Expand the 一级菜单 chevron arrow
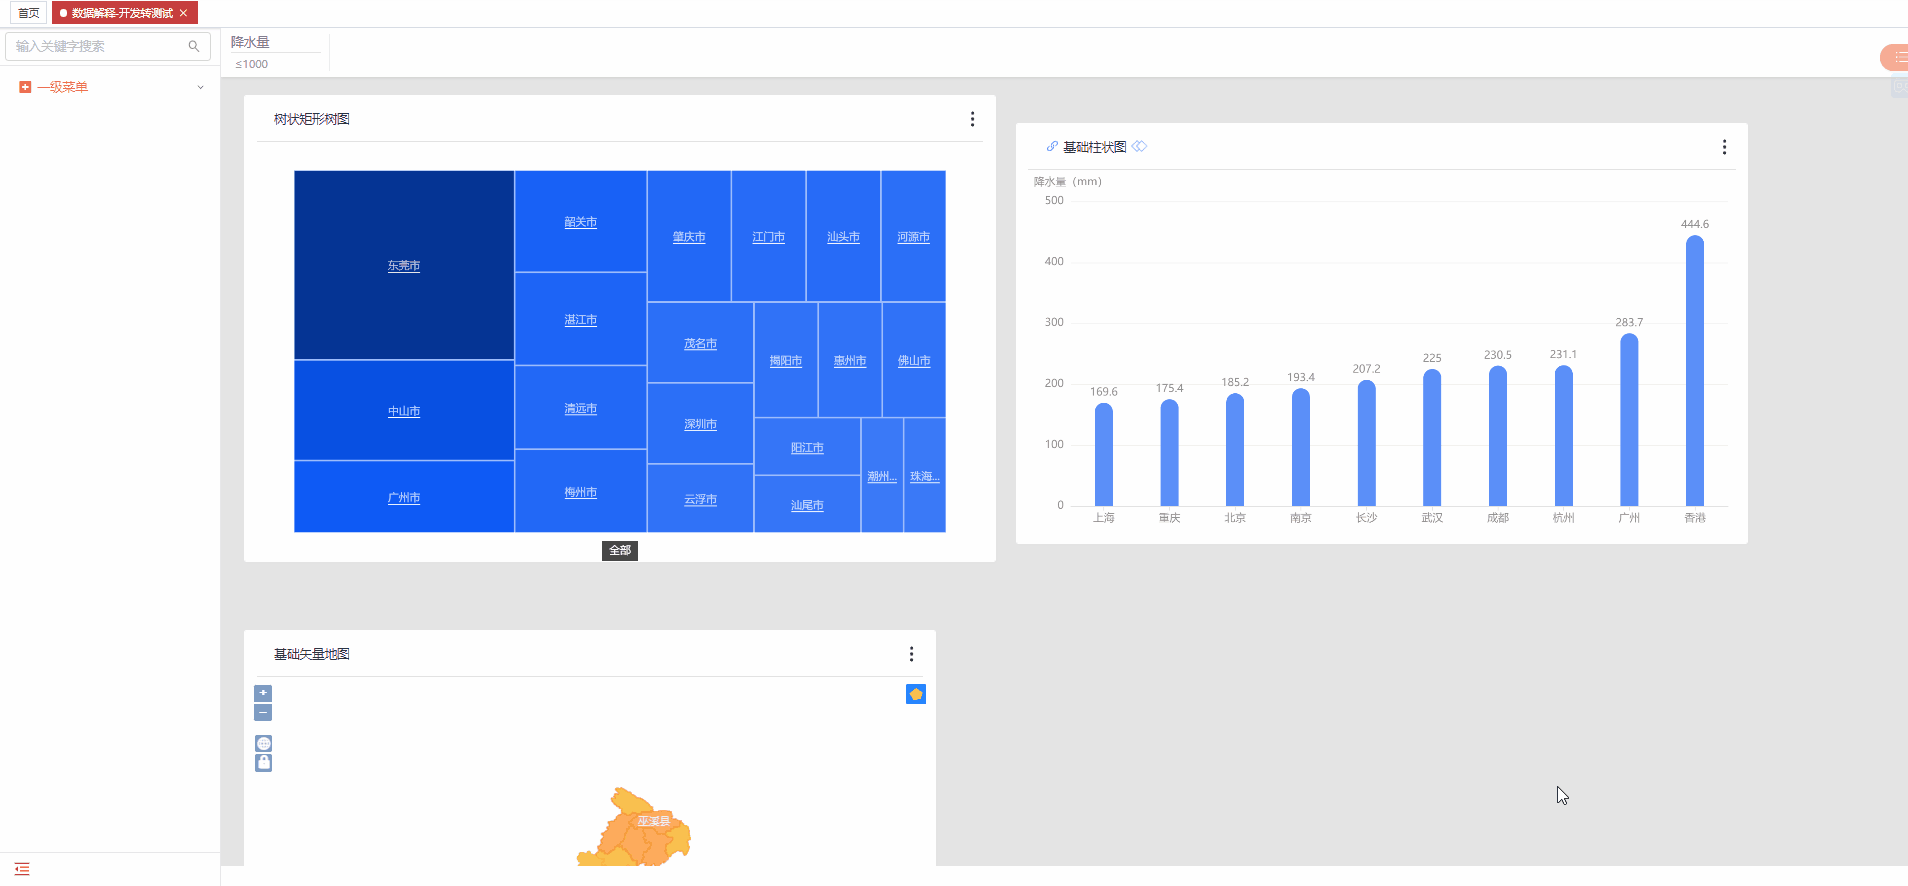Screen dimensions: 1908x886 coord(200,88)
